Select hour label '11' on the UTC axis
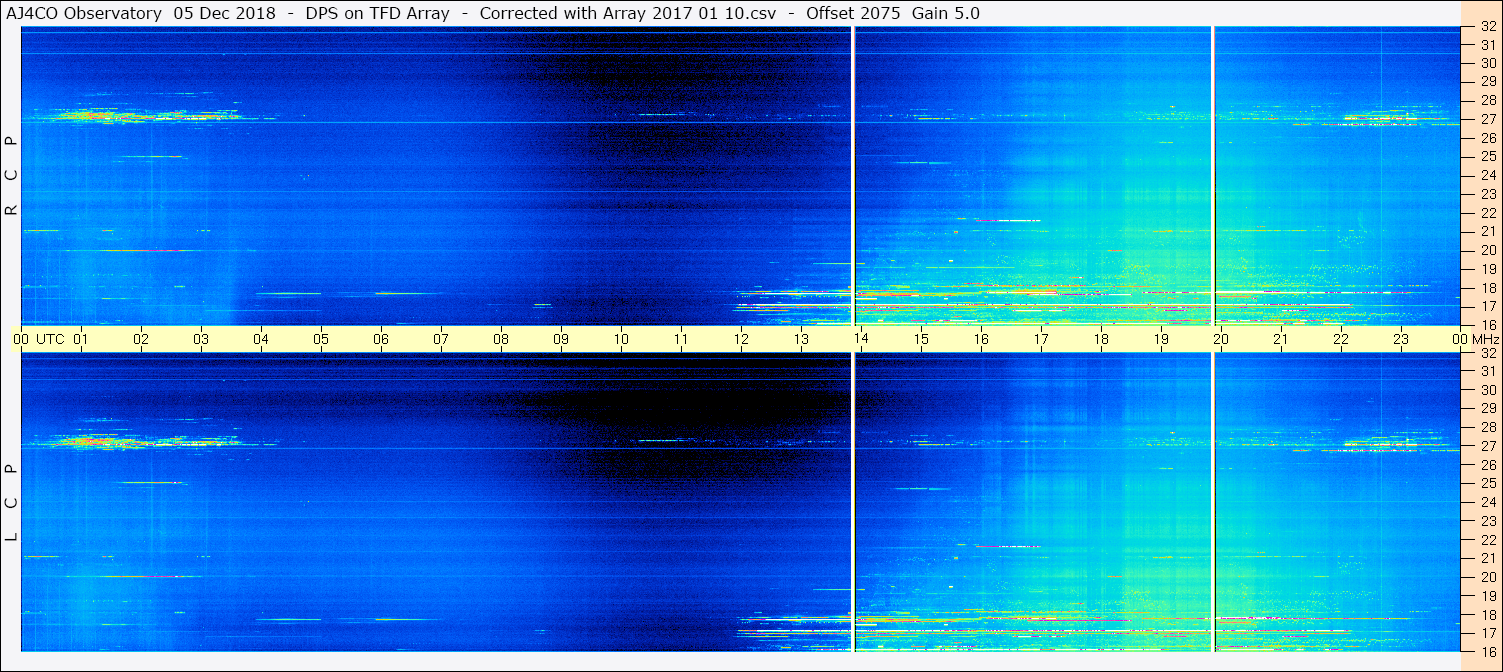The image size is (1503, 672). tap(681, 339)
